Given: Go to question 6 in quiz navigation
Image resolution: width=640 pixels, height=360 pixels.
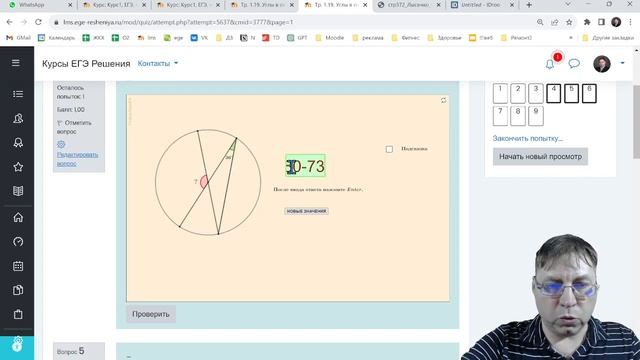Looking at the screenshot, I should (589, 93).
